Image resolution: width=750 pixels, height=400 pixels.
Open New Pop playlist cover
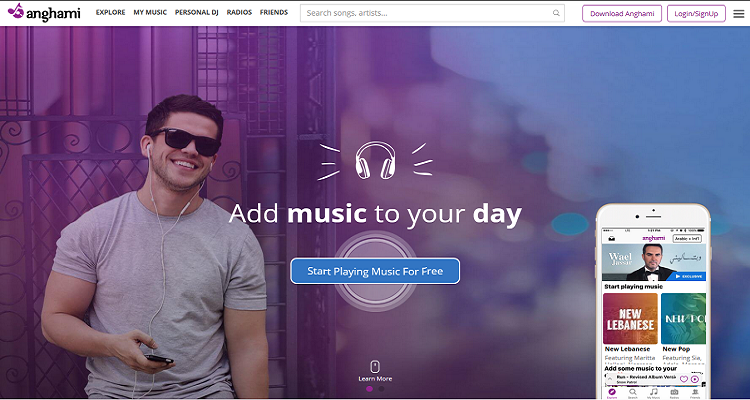(x=684, y=319)
